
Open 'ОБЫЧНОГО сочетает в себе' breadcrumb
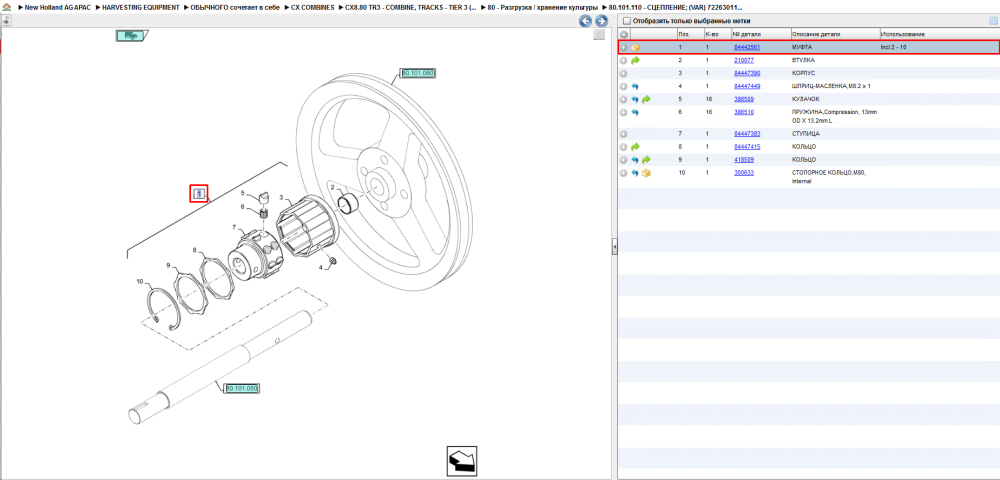tap(235, 6)
